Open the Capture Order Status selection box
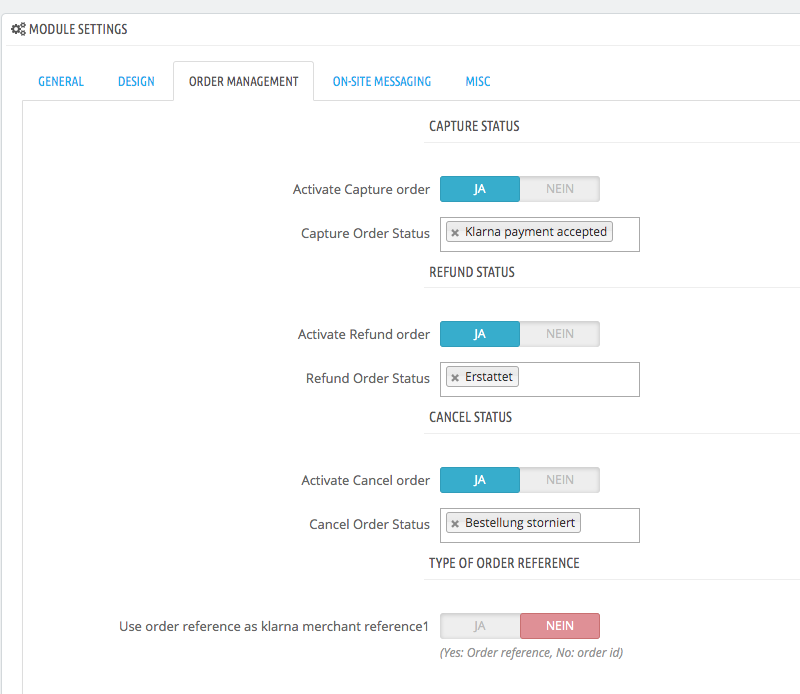Viewport: 800px width, 694px height. click(x=540, y=234)
